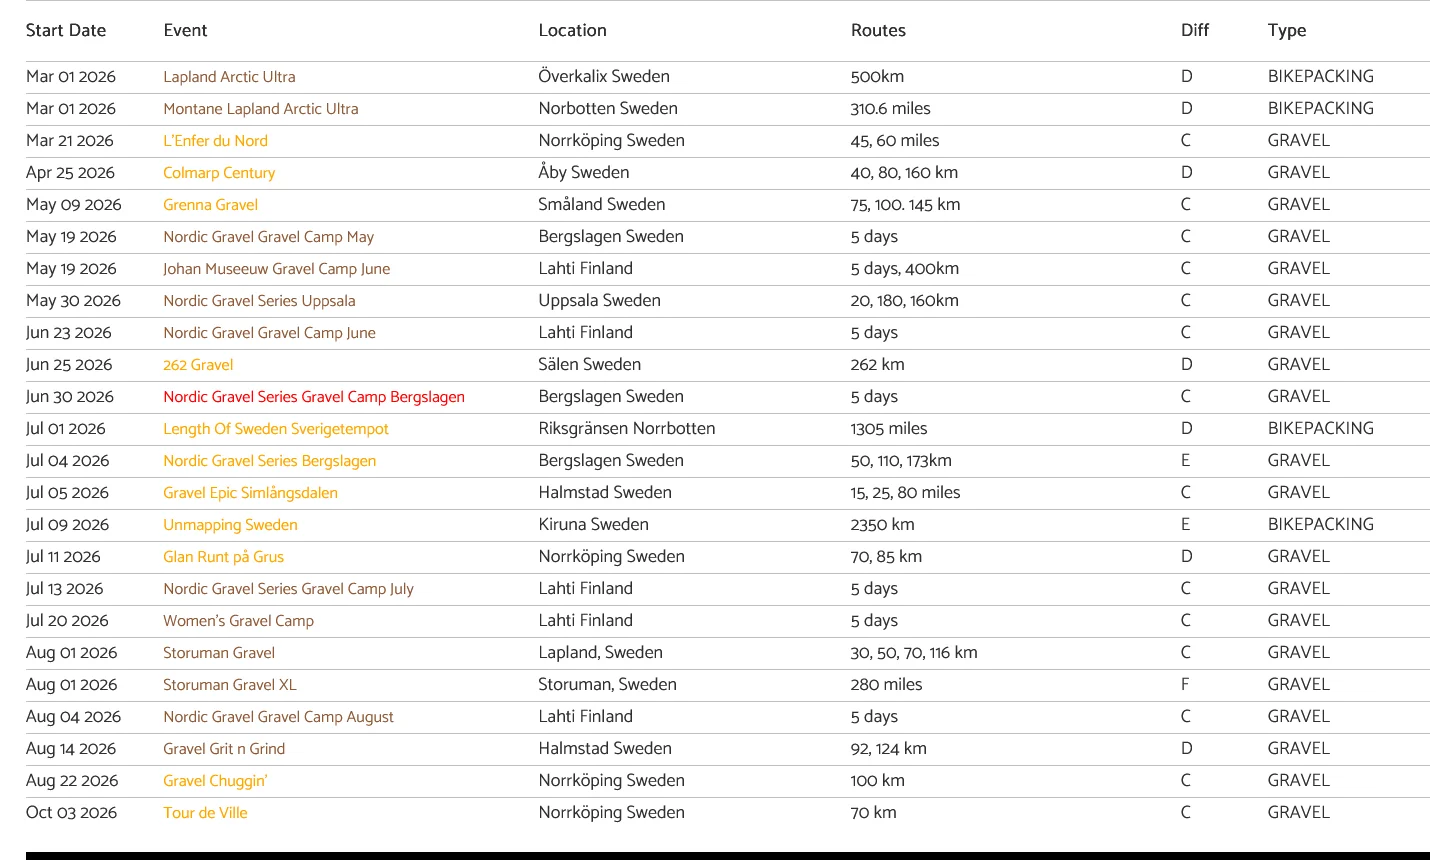Select the Åby Sweden location cell
The width and height of the screenshot is (1430, 860).
(584, 173)
